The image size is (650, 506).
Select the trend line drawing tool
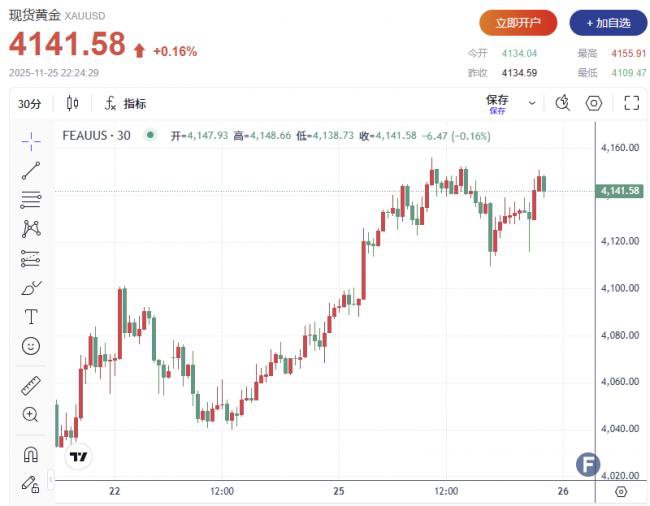(x=30, y=170)
